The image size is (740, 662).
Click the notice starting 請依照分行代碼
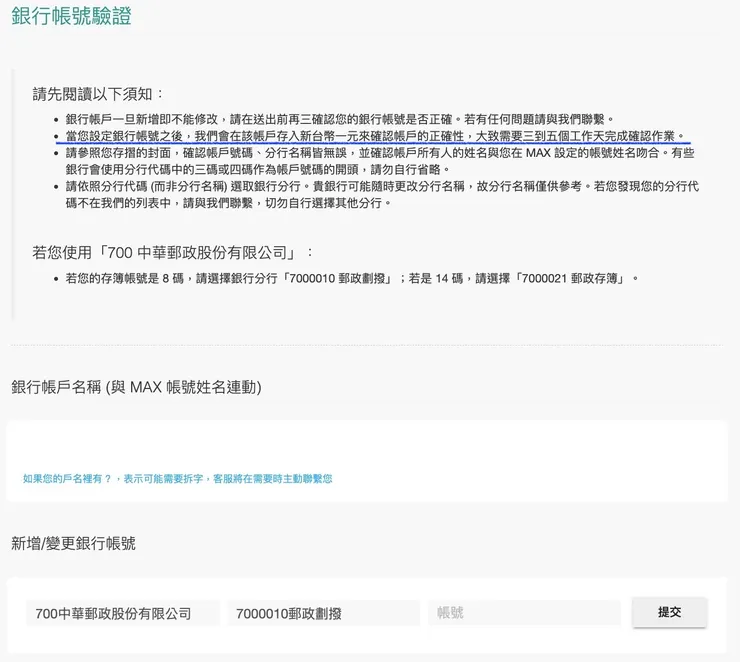382,194
